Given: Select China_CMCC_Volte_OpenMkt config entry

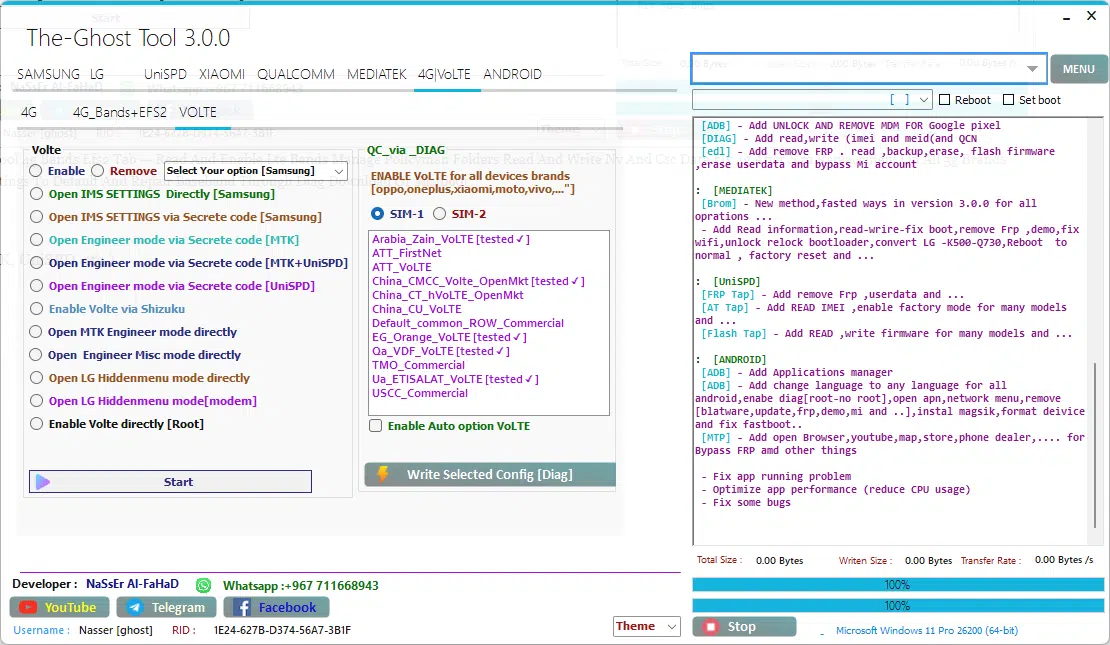Looking at the screenshot, I should click(478, 281).
